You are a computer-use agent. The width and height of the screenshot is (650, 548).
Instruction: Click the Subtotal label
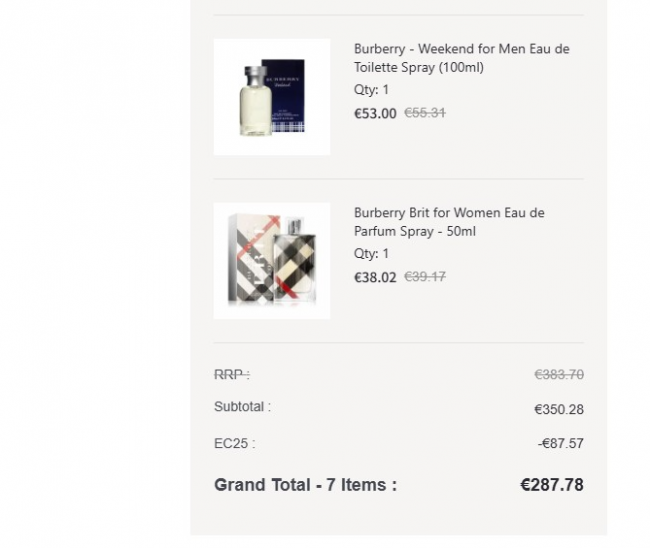(x=242, y=407)
